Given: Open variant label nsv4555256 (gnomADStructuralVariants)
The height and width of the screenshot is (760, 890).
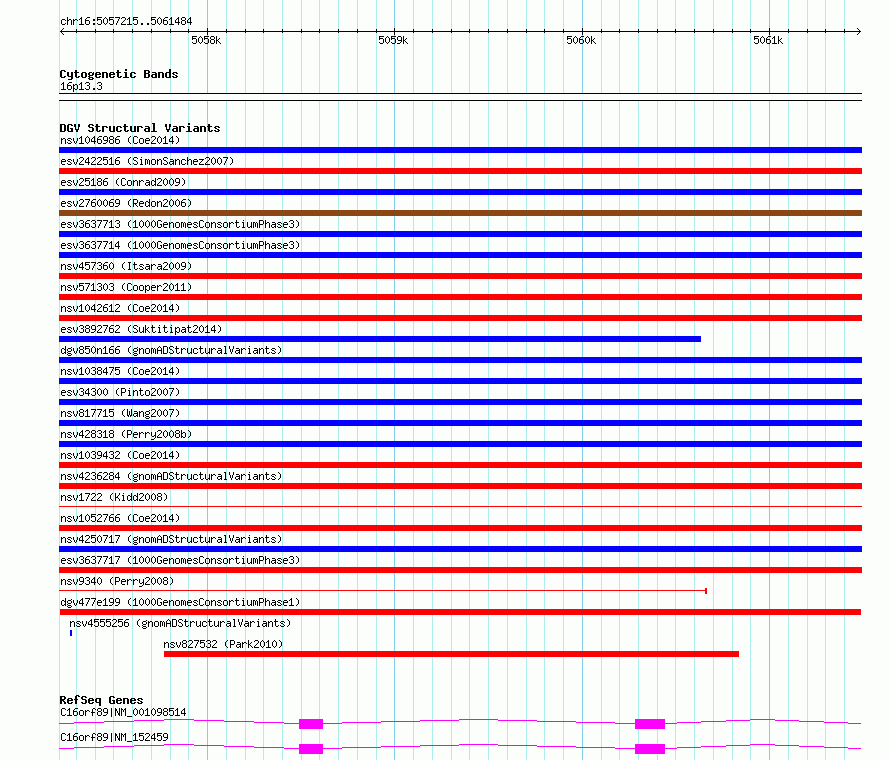Looking at the screenshot, I should pyautogui.click(x=180, y=623).
